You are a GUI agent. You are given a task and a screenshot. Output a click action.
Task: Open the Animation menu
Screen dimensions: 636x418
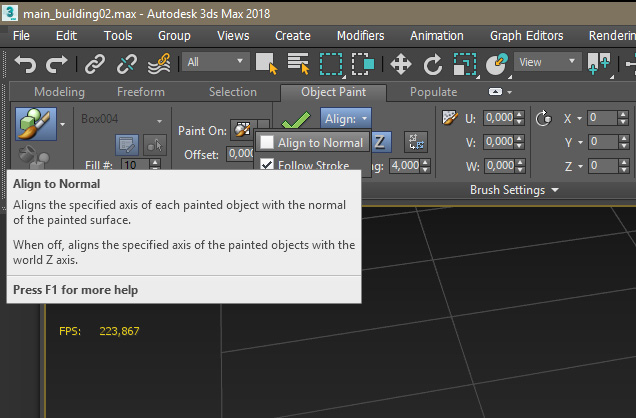coord(436,36)
